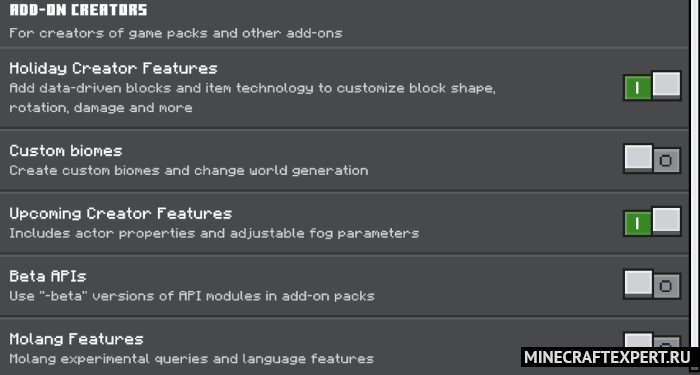Click the 'For creators of game packs' subtitle

click(175, 33)
